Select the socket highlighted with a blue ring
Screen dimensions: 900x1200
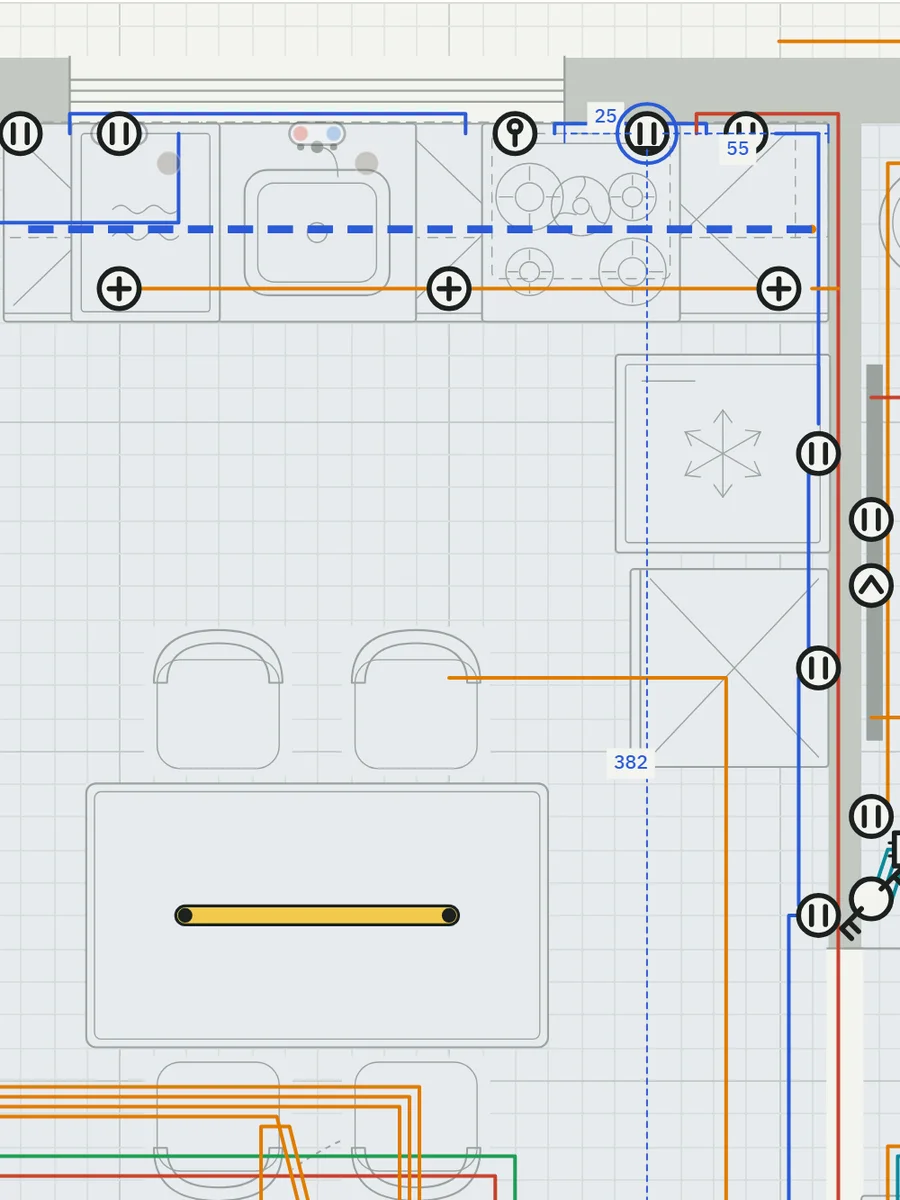[646, 133]
